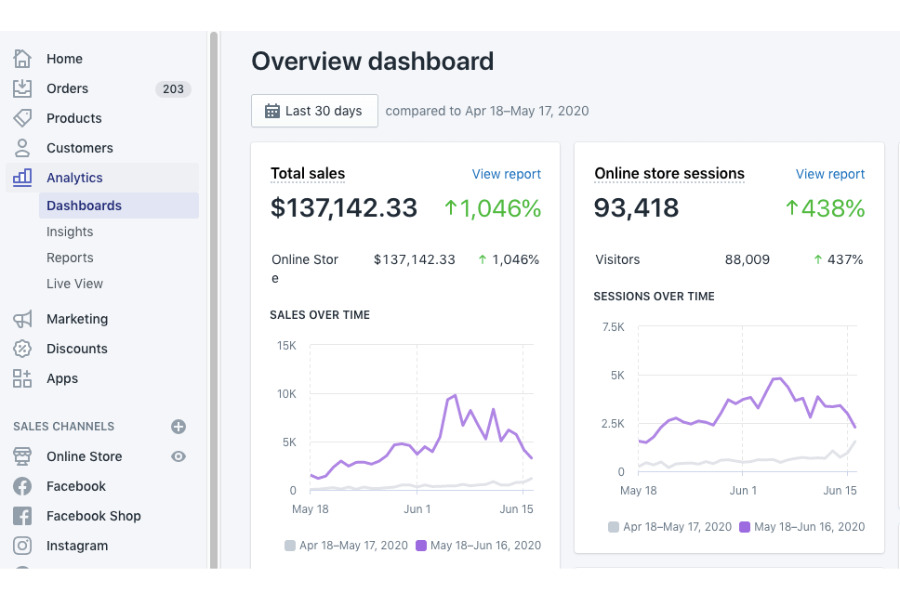Click the sidebar vertical scrollbar

pyautogui.click(x=213, y=300)
